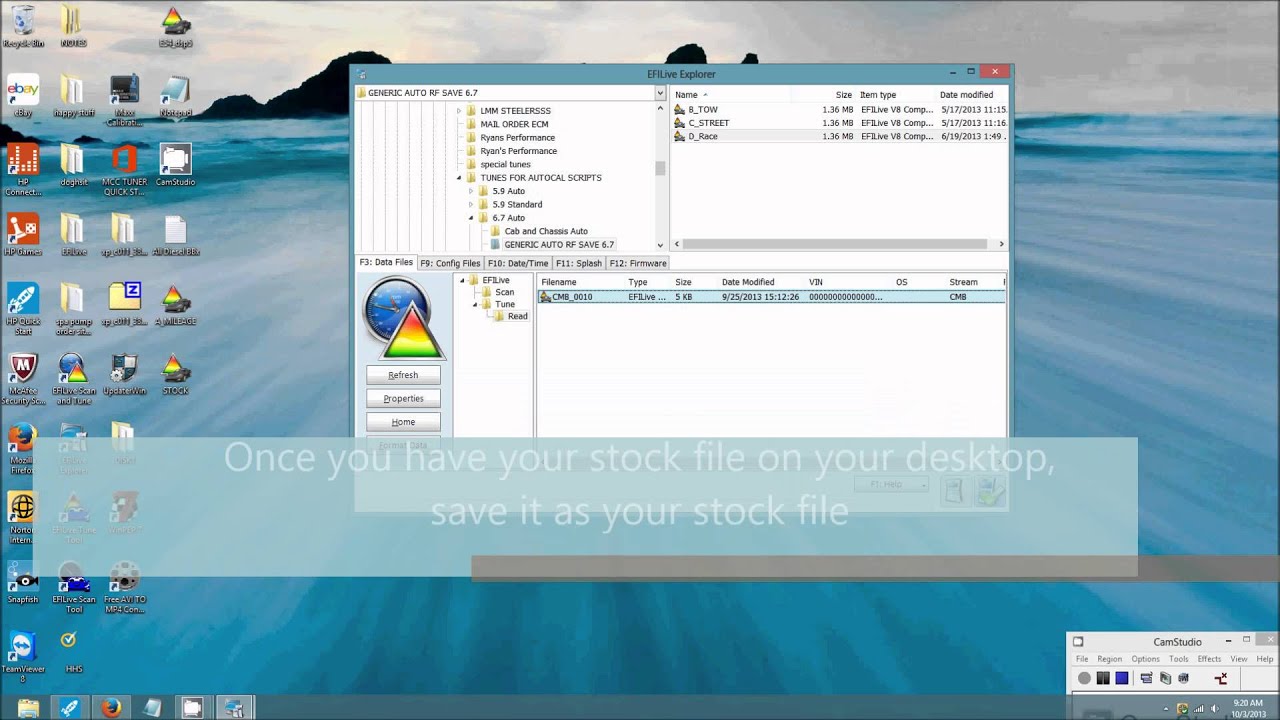Select the CamStudio desktop shortcut
Image resolution: width=1280 pixels, height=720 pixels.
coord(175,165)
